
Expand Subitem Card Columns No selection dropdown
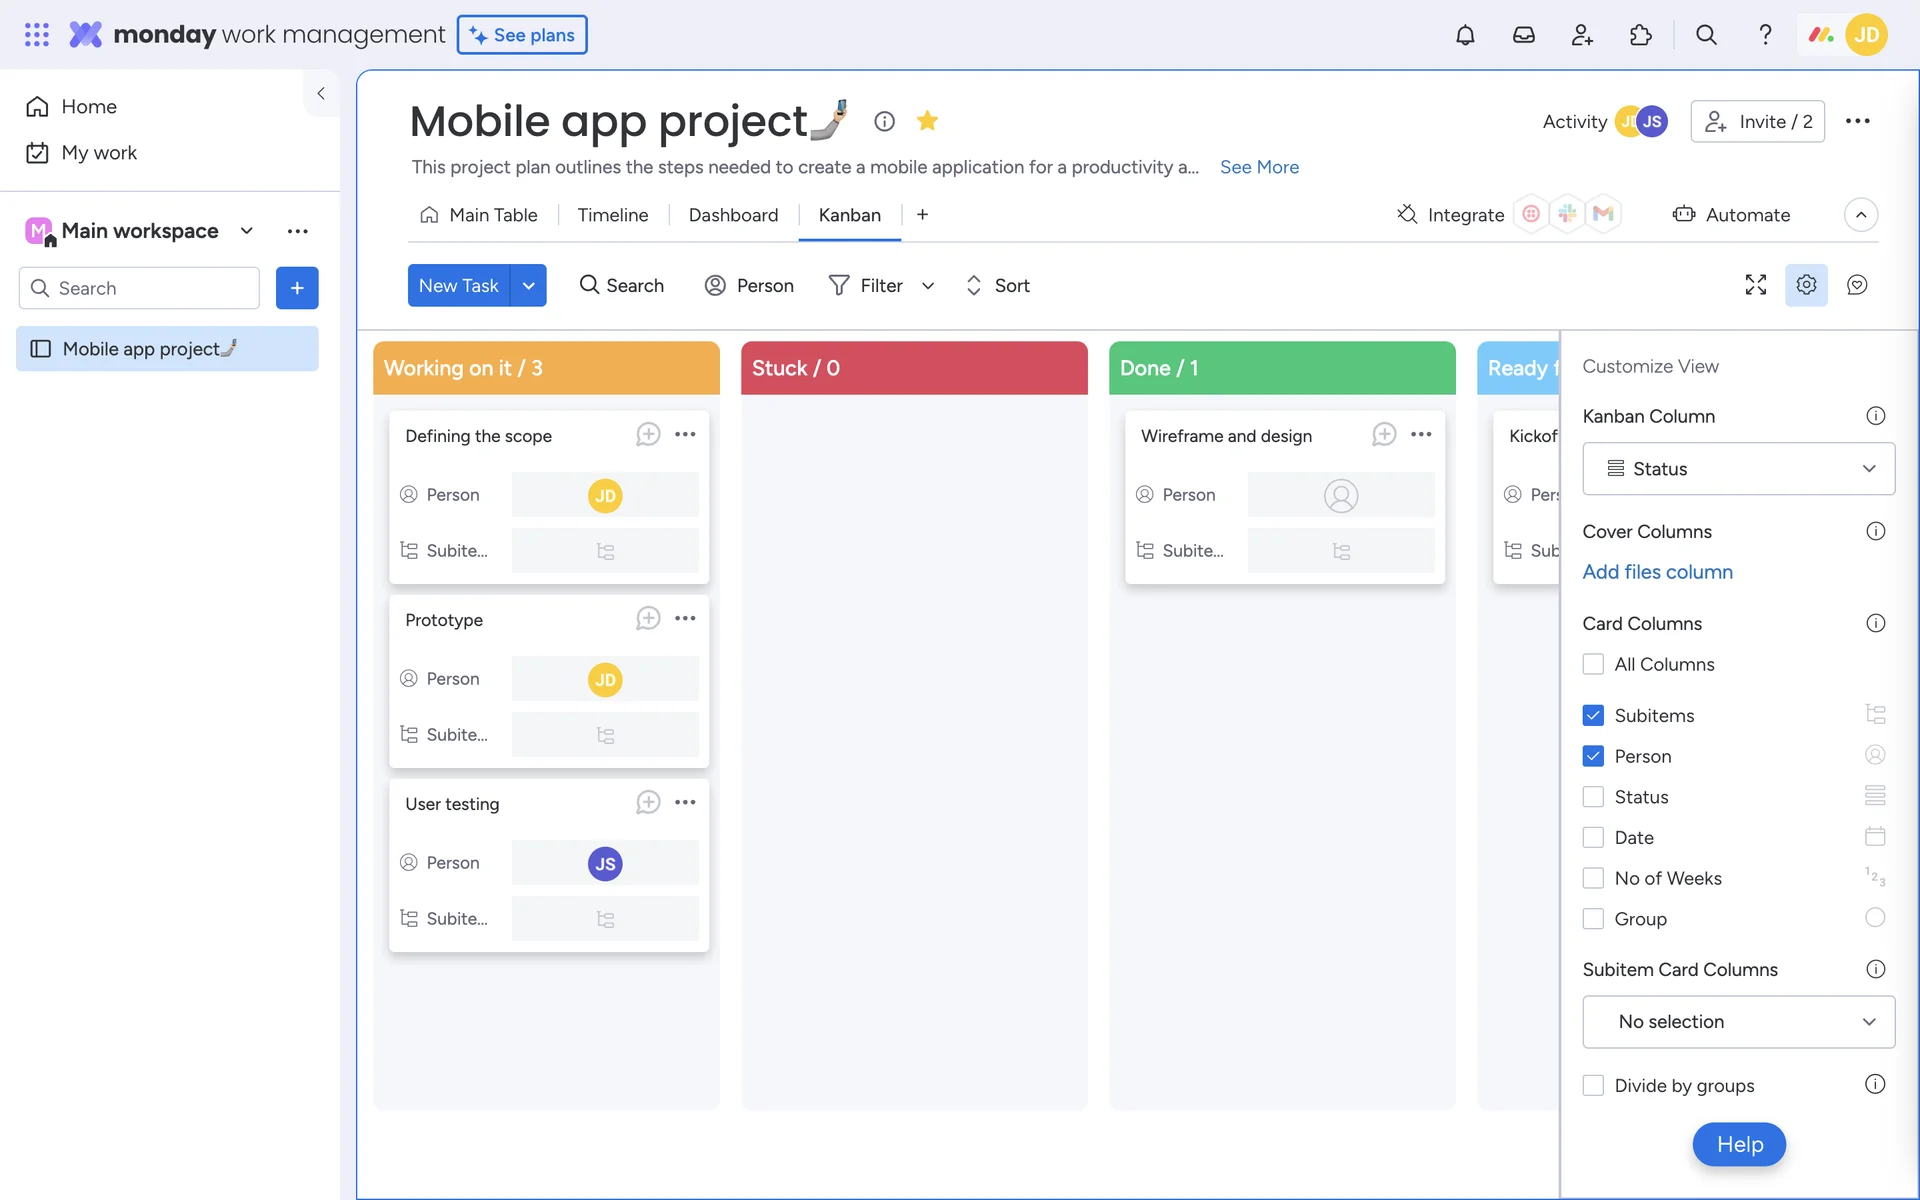pos(1738,1022)
